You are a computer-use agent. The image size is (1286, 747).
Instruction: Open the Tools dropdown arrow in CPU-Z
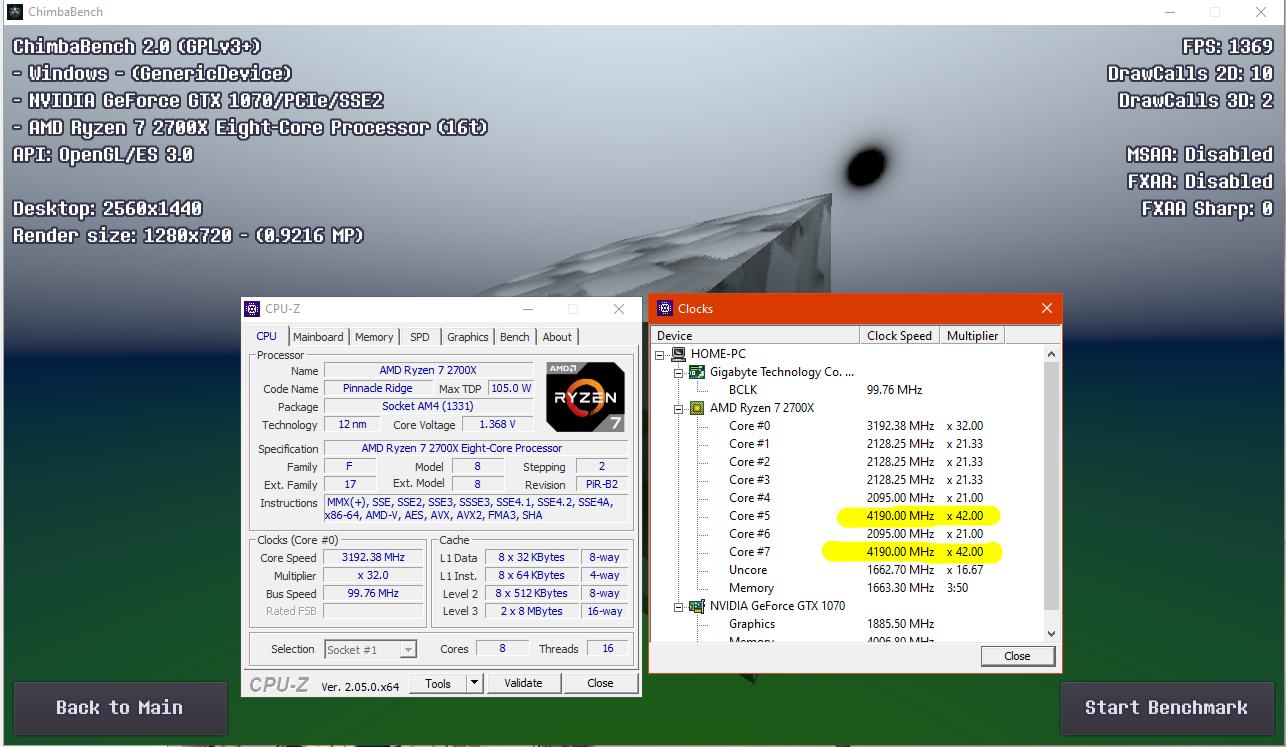click(x=475, y=683)
